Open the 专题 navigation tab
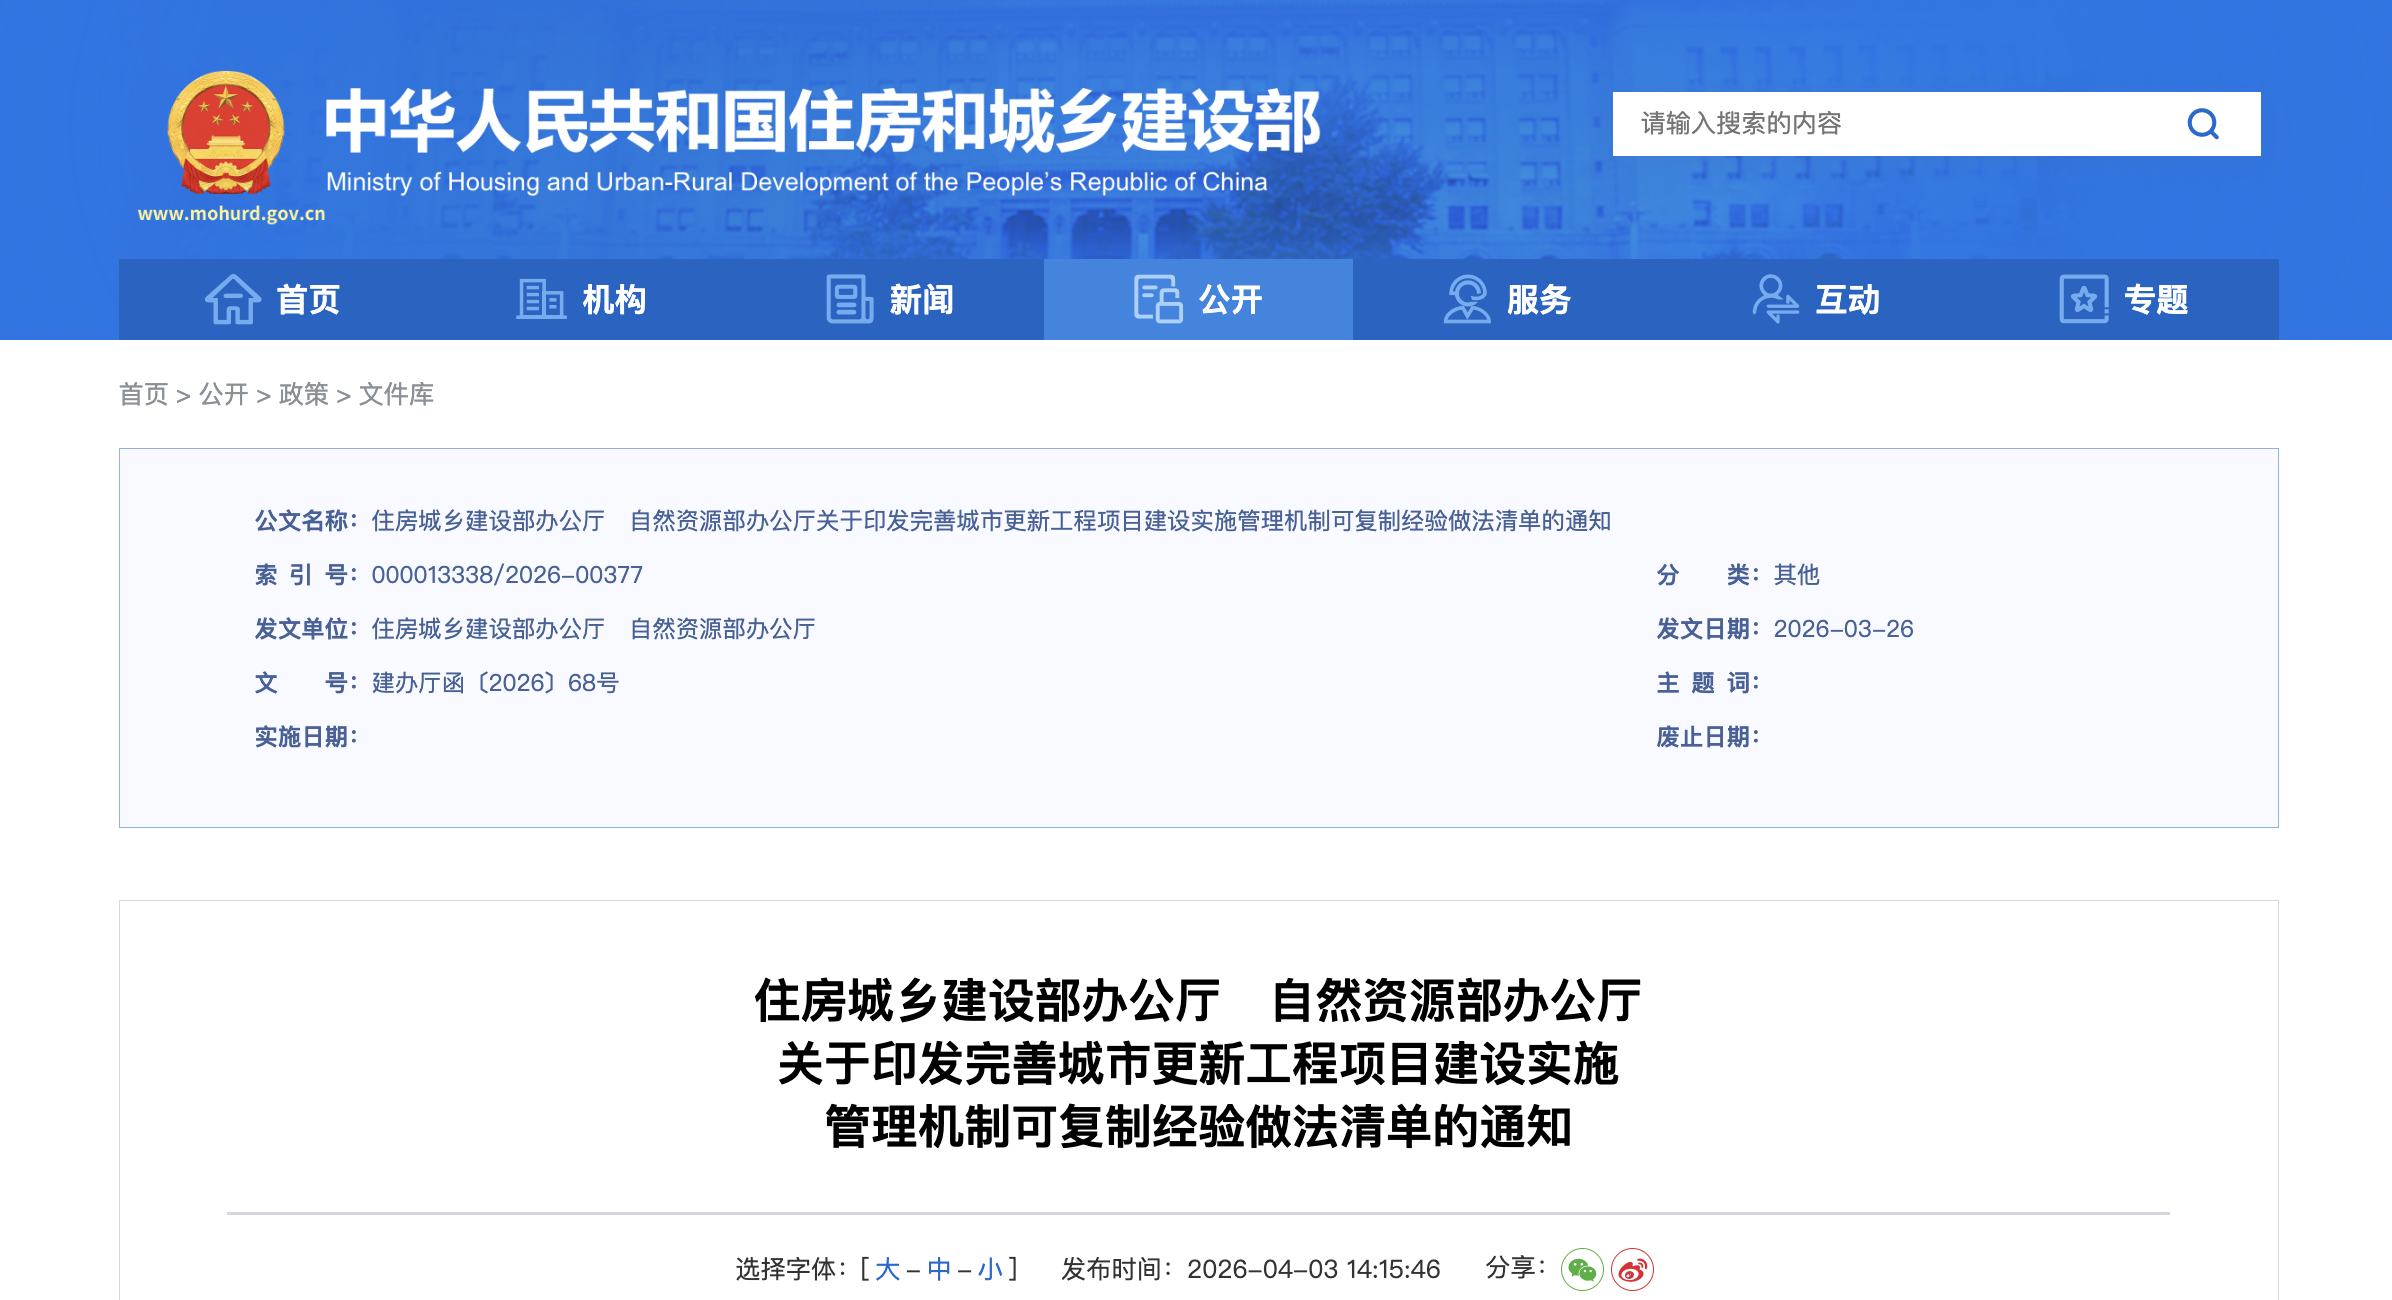The height and width of the screenshot is (1300, 2392). (x=2155, y=299)
